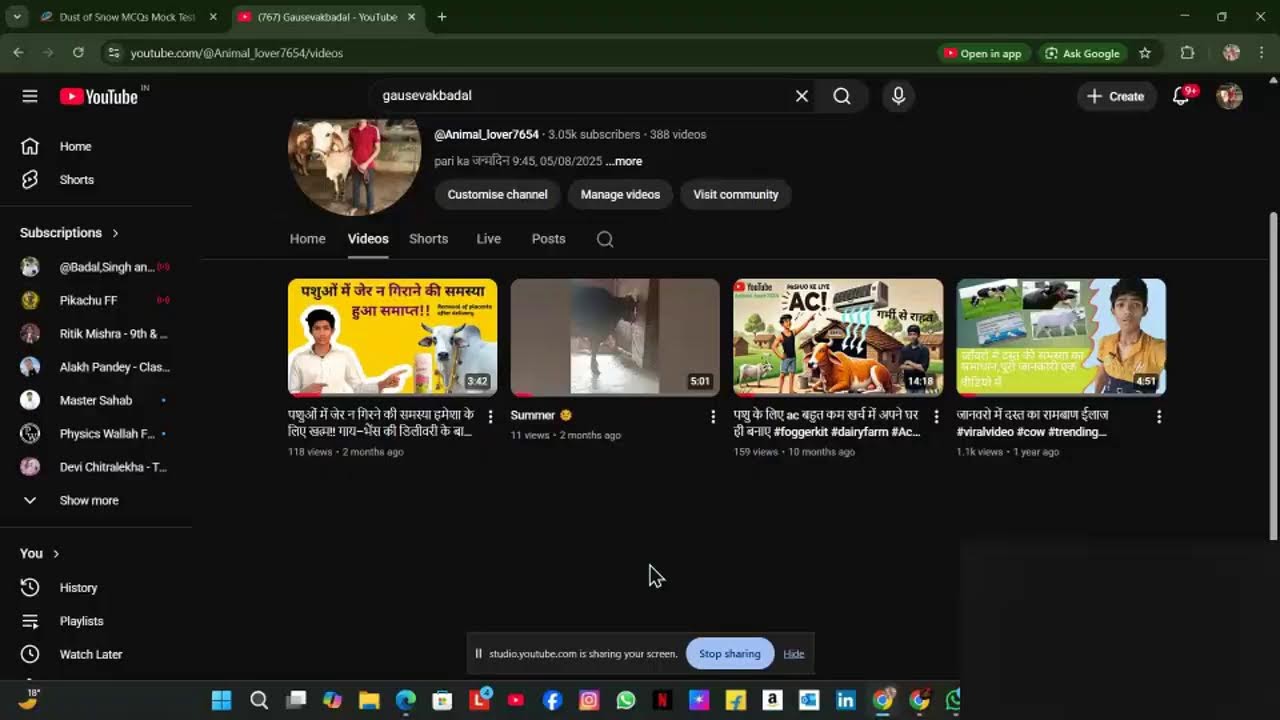Image resolution: width=1280 pixels, height=720 pixels.
Task: Open the Chrome profile avatar
Action: pyautogui.click(x=1231, y=53)
